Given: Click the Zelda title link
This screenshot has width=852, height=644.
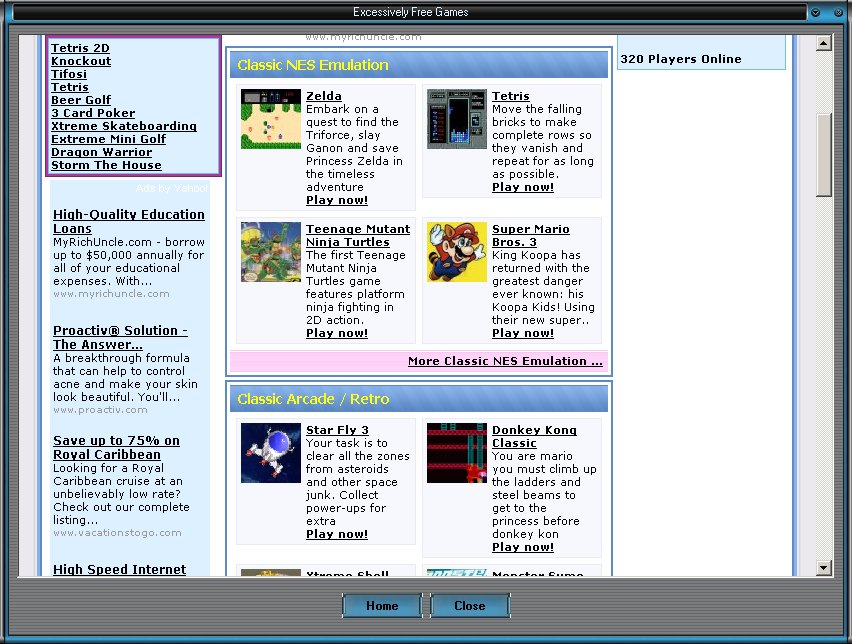Looking at the screenshot, I should click(324, 96).
